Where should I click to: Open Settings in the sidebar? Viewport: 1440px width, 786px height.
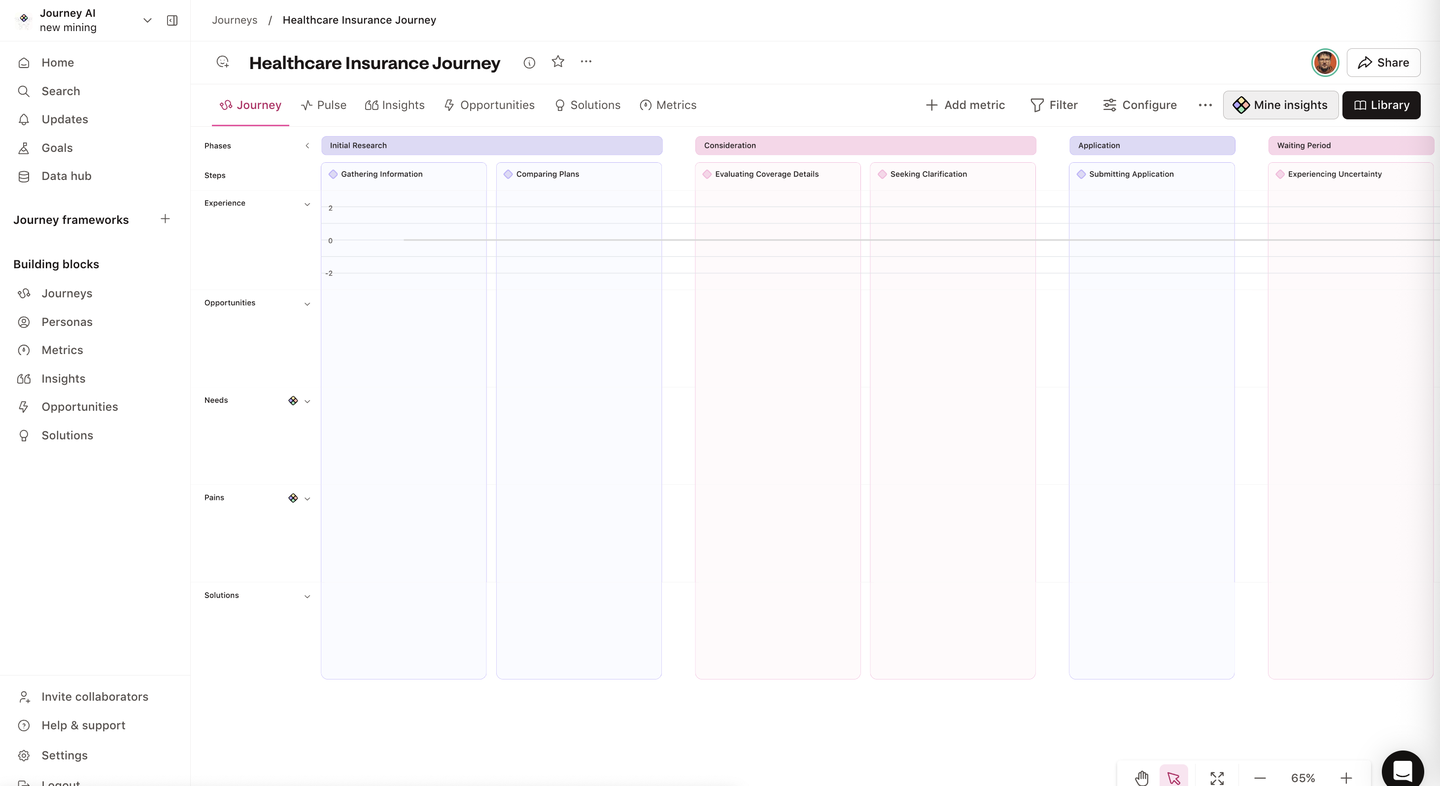pyautogui.click(x=64, y=755)
